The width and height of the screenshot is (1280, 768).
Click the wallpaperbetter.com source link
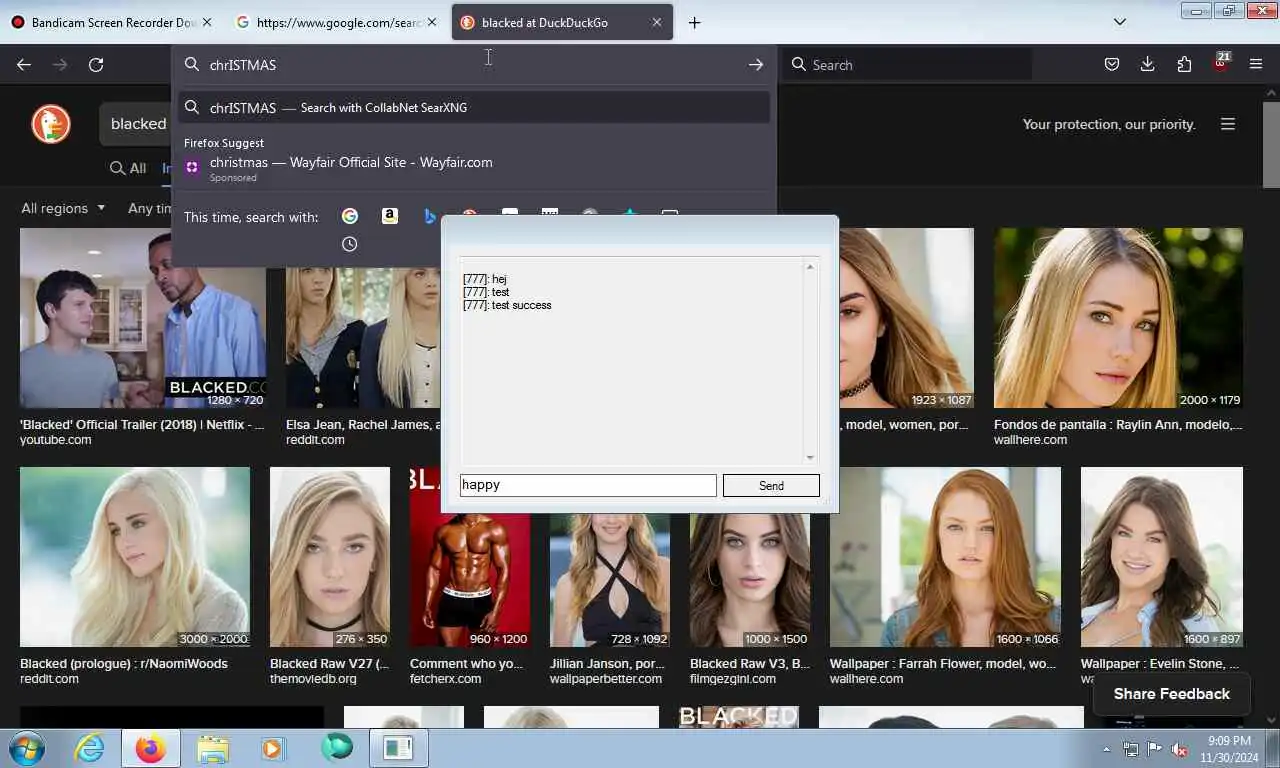coord(606,679)
